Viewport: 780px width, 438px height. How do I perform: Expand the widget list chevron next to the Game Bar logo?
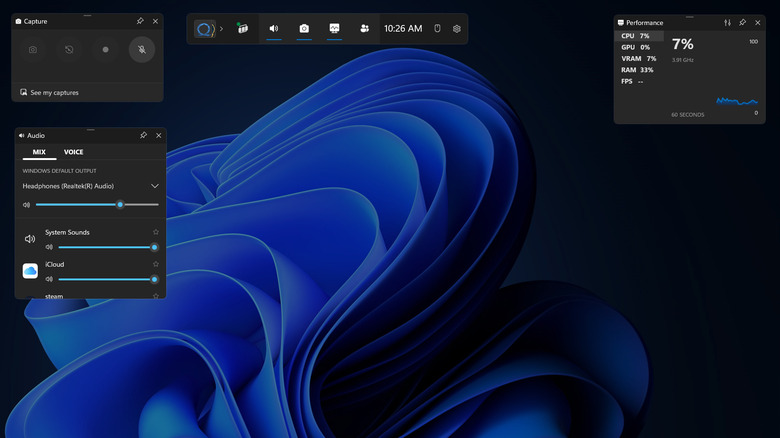pyautogui.click(x=222, y=28)
